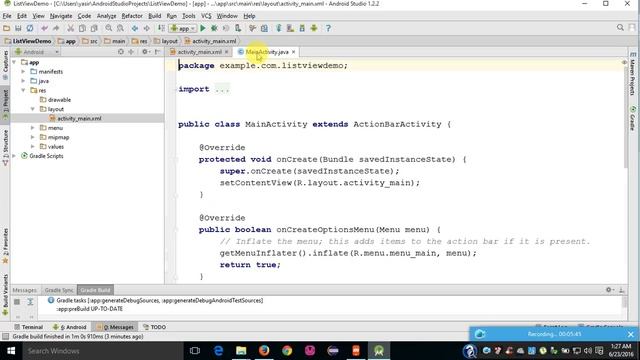The height and width of the screenshot is (360, 640).
Task: Click the Paste toolbar icon
Action: (x=94, y=28)
